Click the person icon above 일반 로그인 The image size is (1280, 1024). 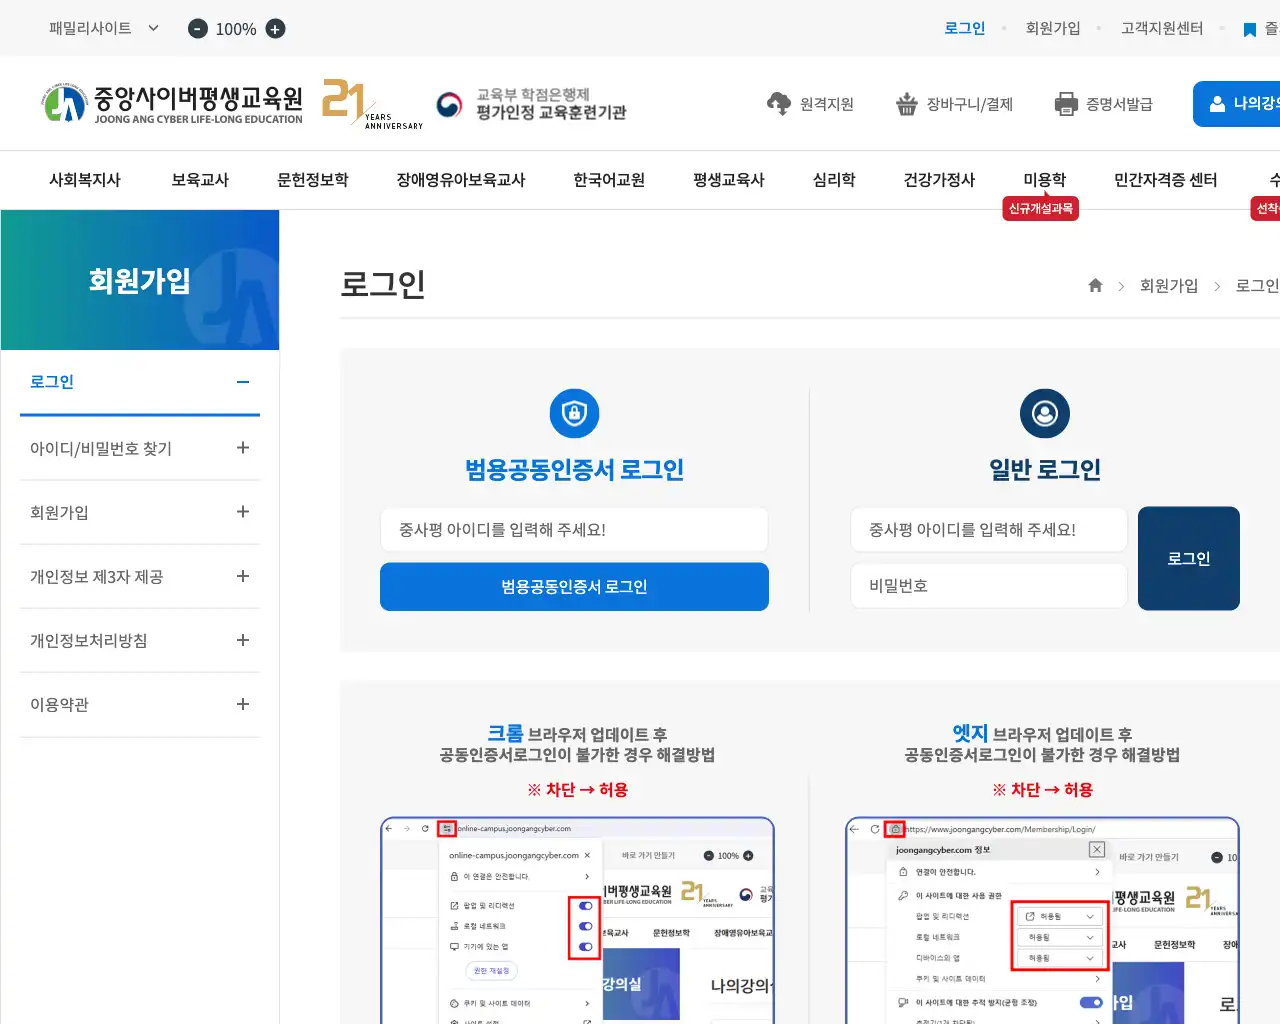click(1044, 413)
